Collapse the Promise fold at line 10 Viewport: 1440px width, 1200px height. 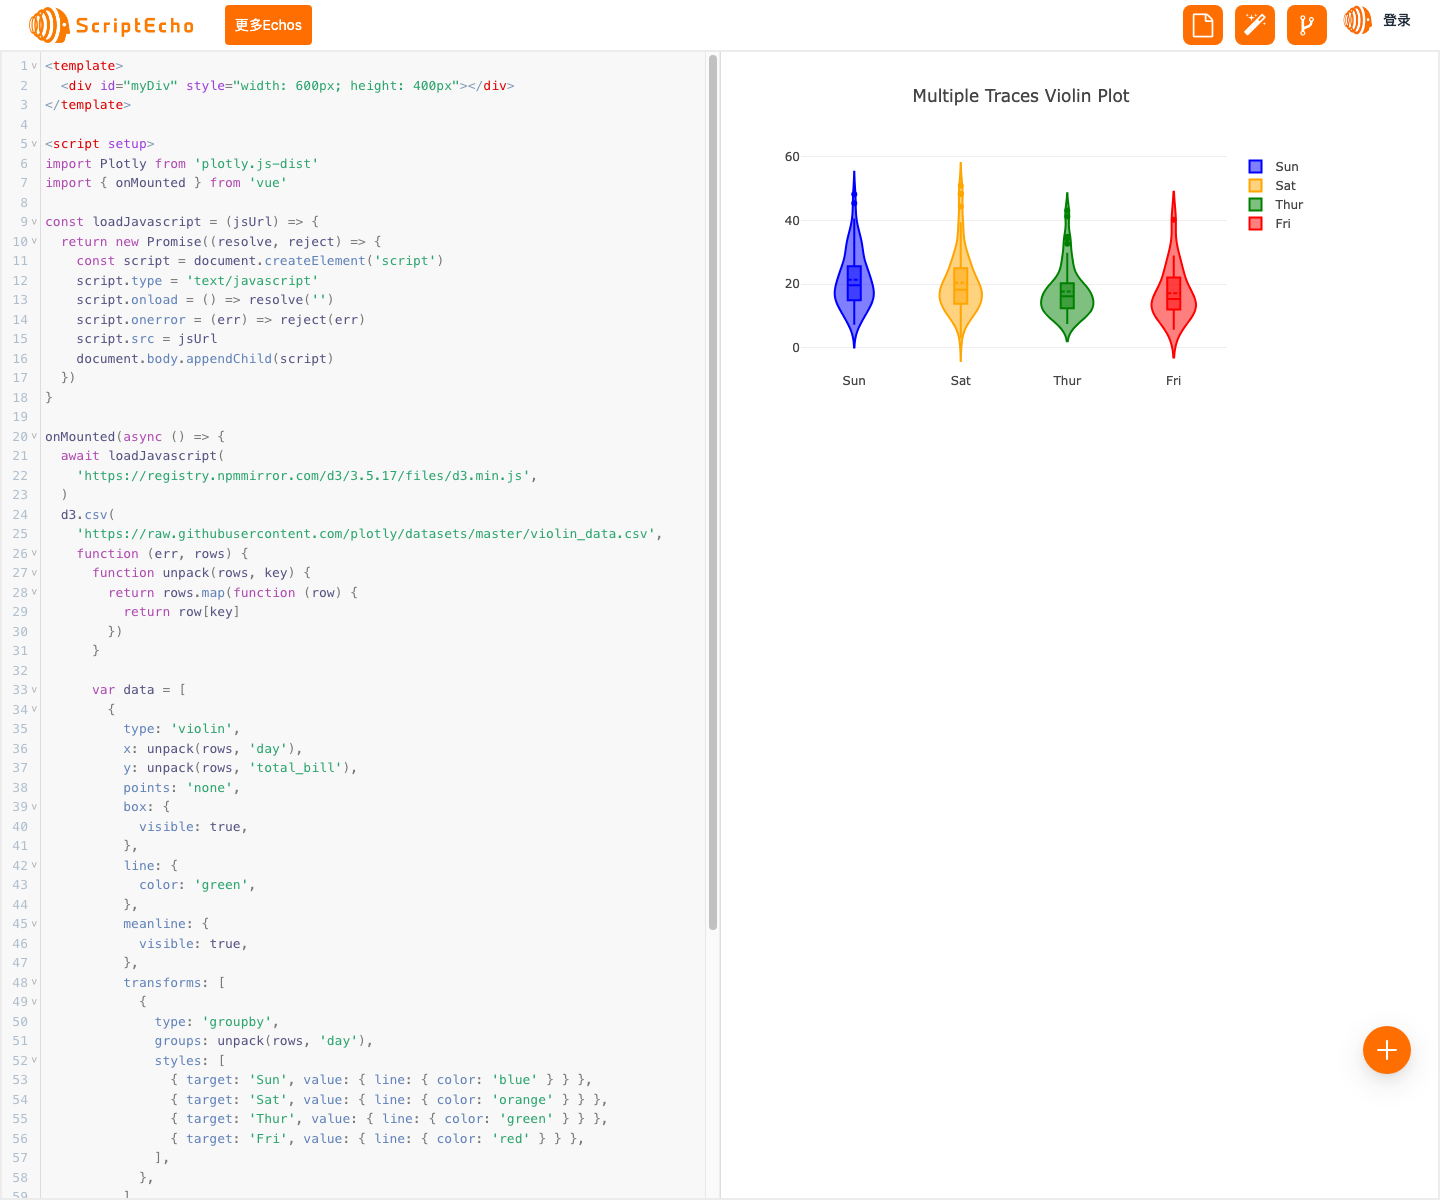coord(34,241)
